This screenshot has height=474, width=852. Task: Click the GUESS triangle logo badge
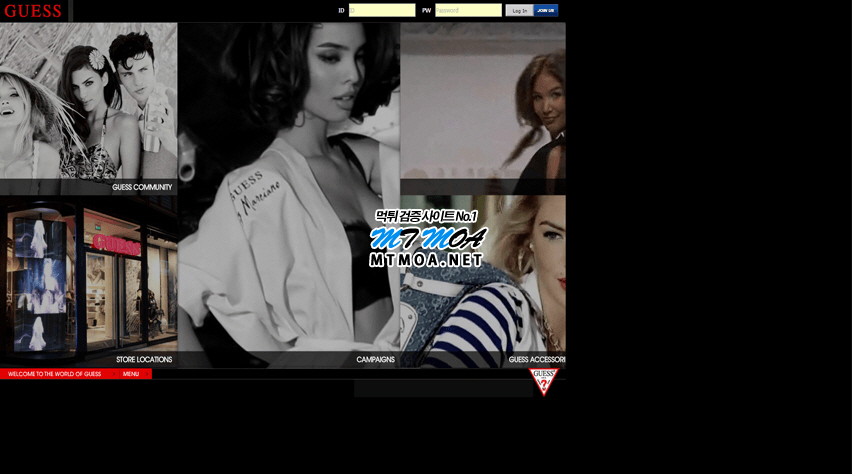[543, 382]
